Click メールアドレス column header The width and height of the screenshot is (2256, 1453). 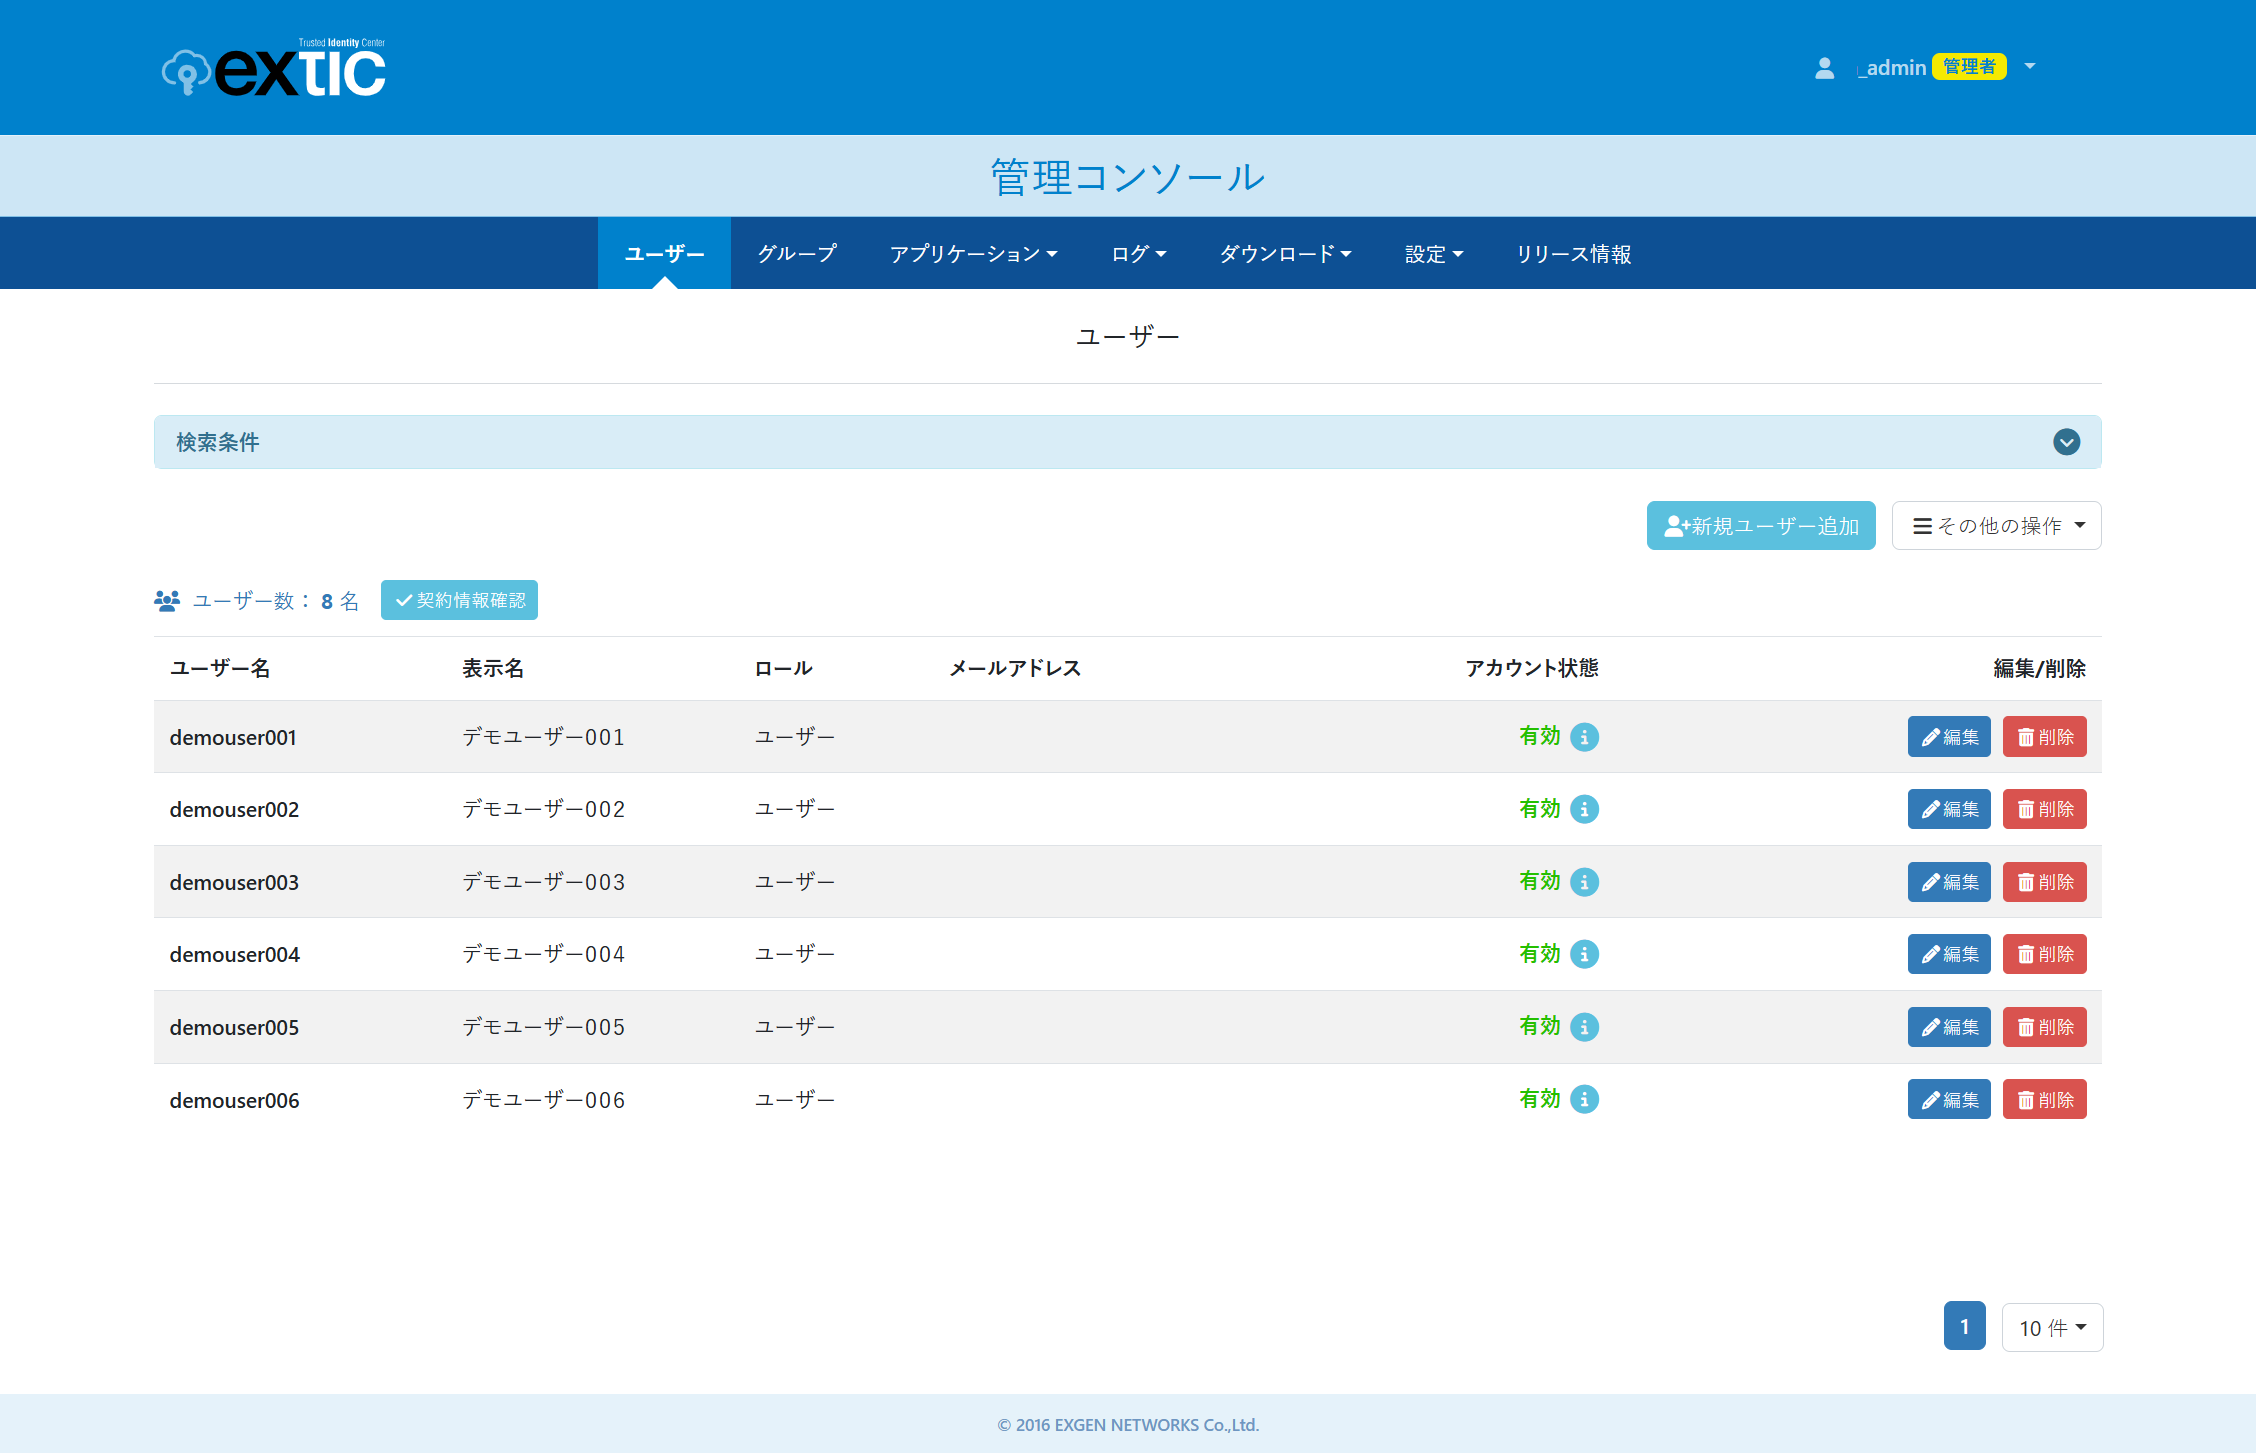coord(1015,668)
